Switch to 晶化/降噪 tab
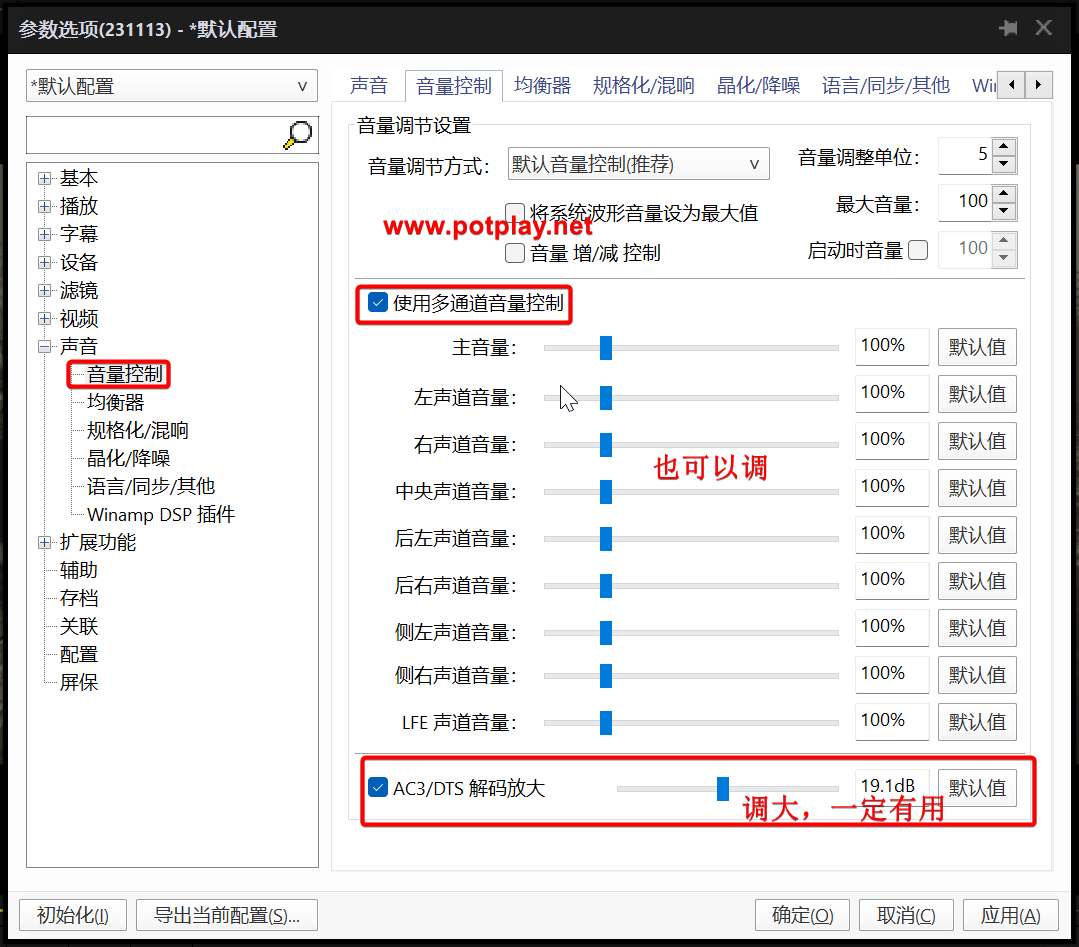Image resolution: width=1079 pixels, height=947 pixels. (x=758, y=85)
